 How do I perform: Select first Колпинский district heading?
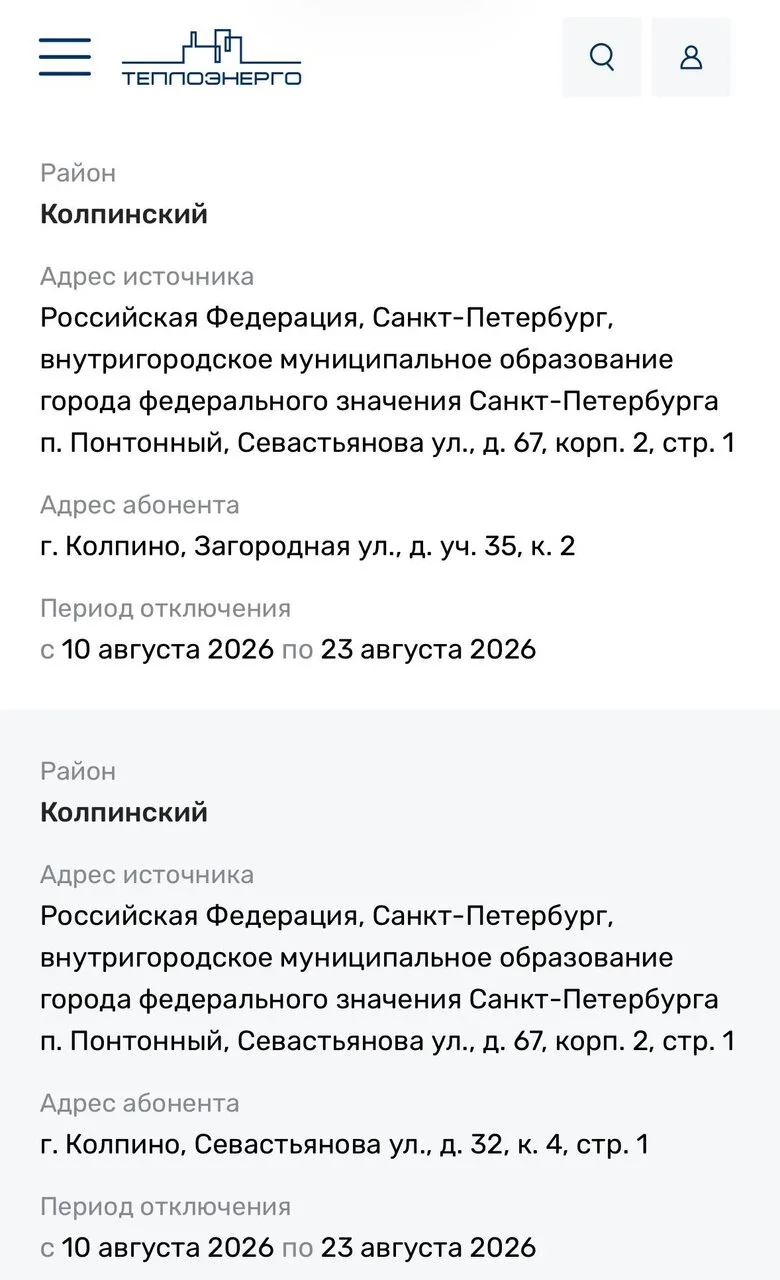coord(124,214)
